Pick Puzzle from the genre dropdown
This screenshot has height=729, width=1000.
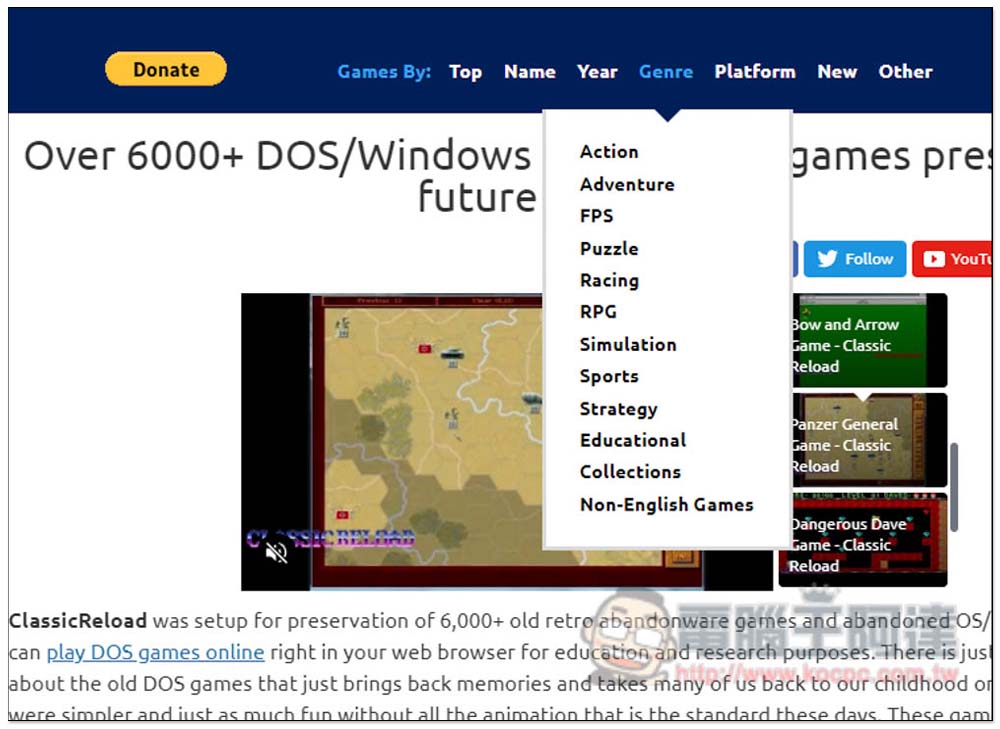pos(609,248)
